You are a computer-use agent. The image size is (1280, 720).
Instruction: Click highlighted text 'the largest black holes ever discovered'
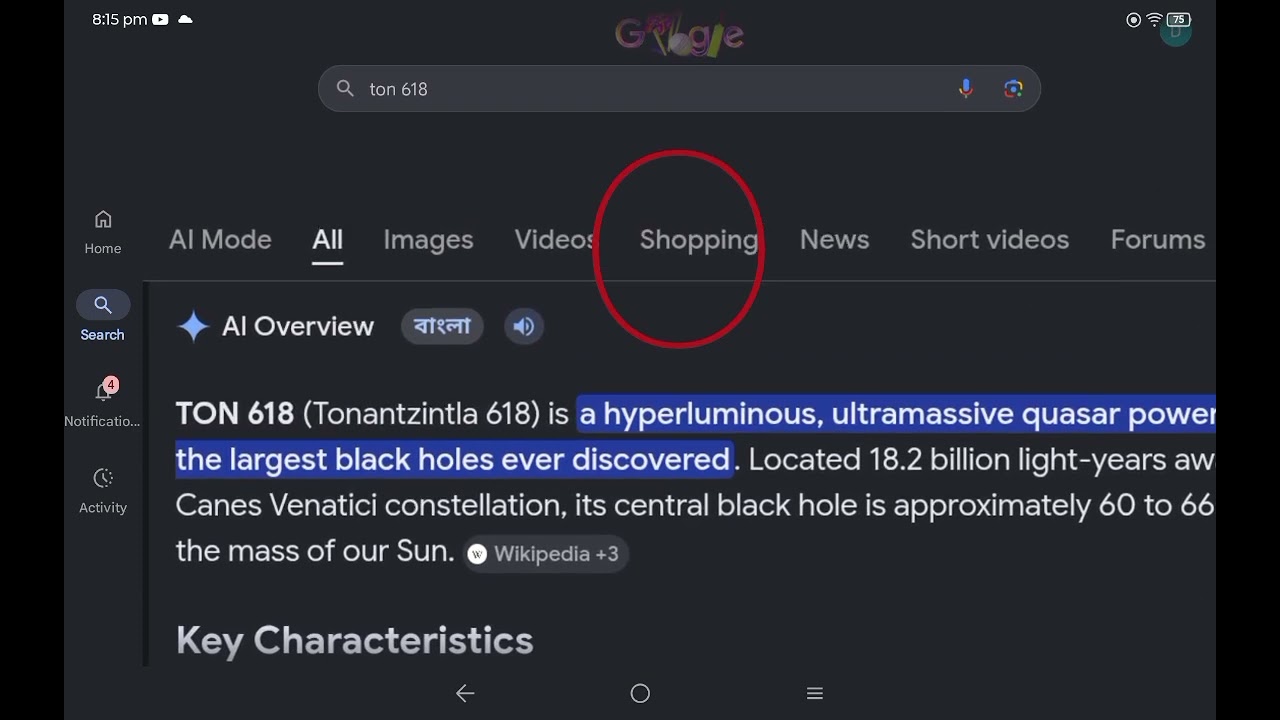coord(454,460)
